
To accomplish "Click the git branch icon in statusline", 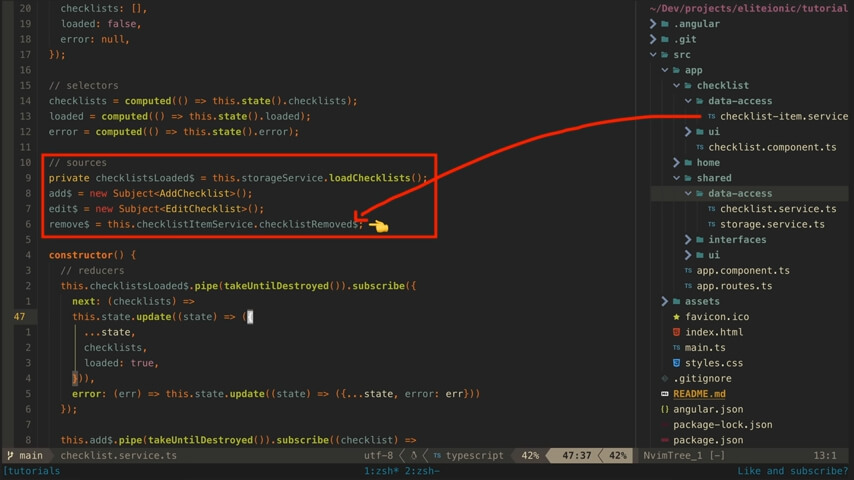I will (10, 455).
